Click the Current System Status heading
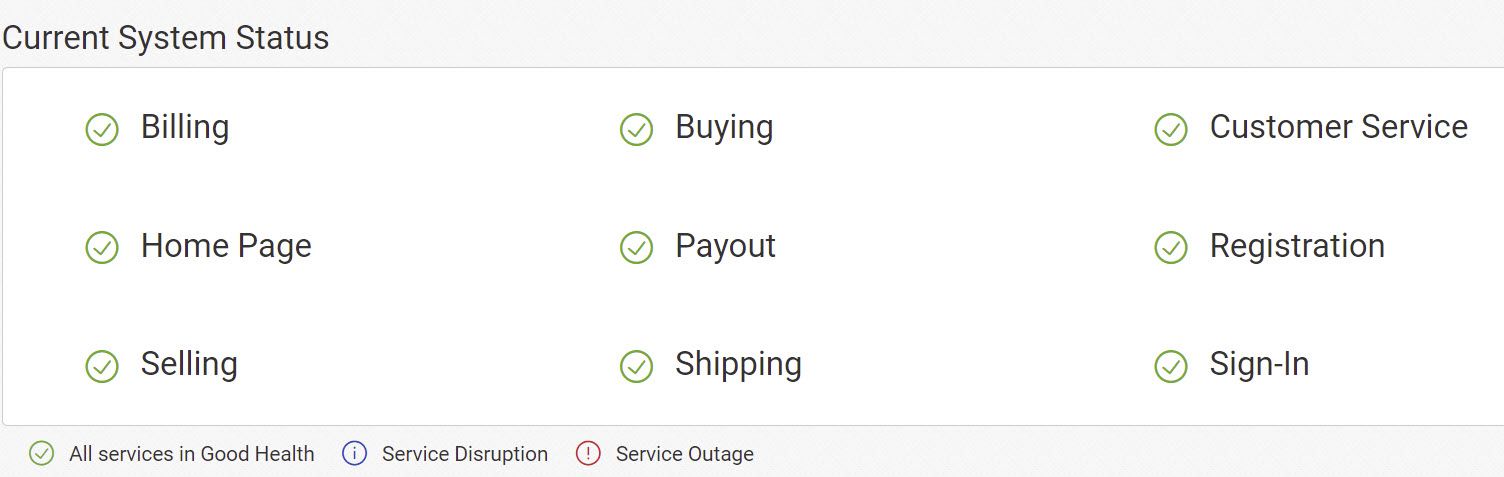This screenshot has height=477, width=1504. tap(166, 38)
